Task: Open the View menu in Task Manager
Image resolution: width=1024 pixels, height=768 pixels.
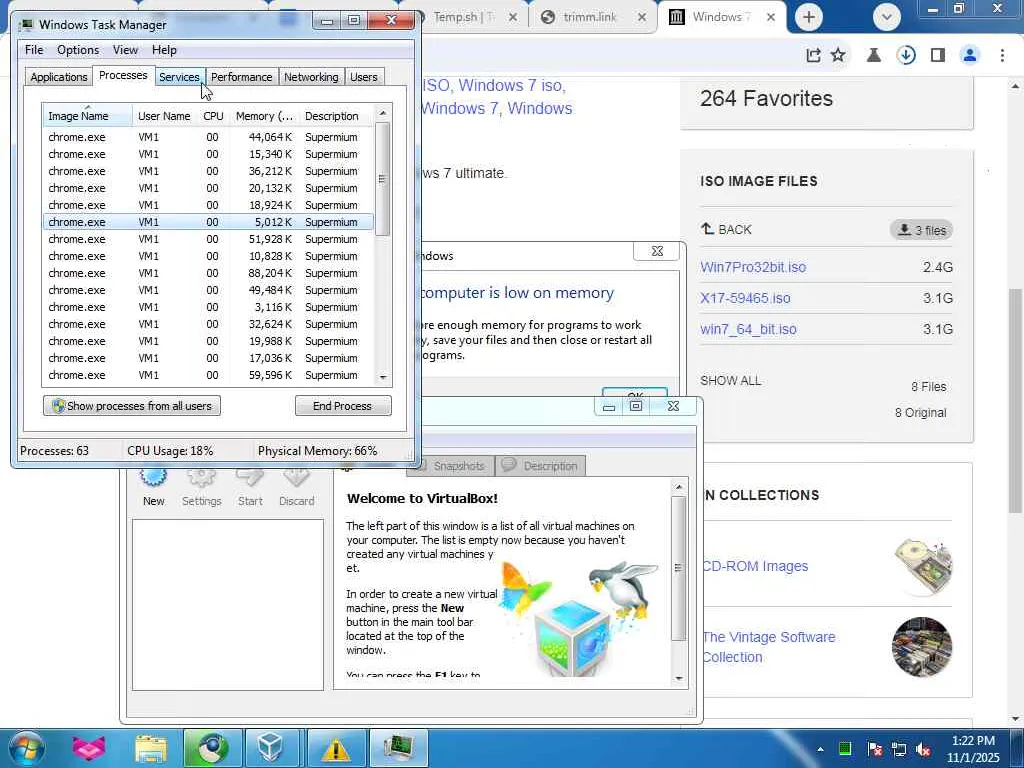Action: click(x=125, y=50)
